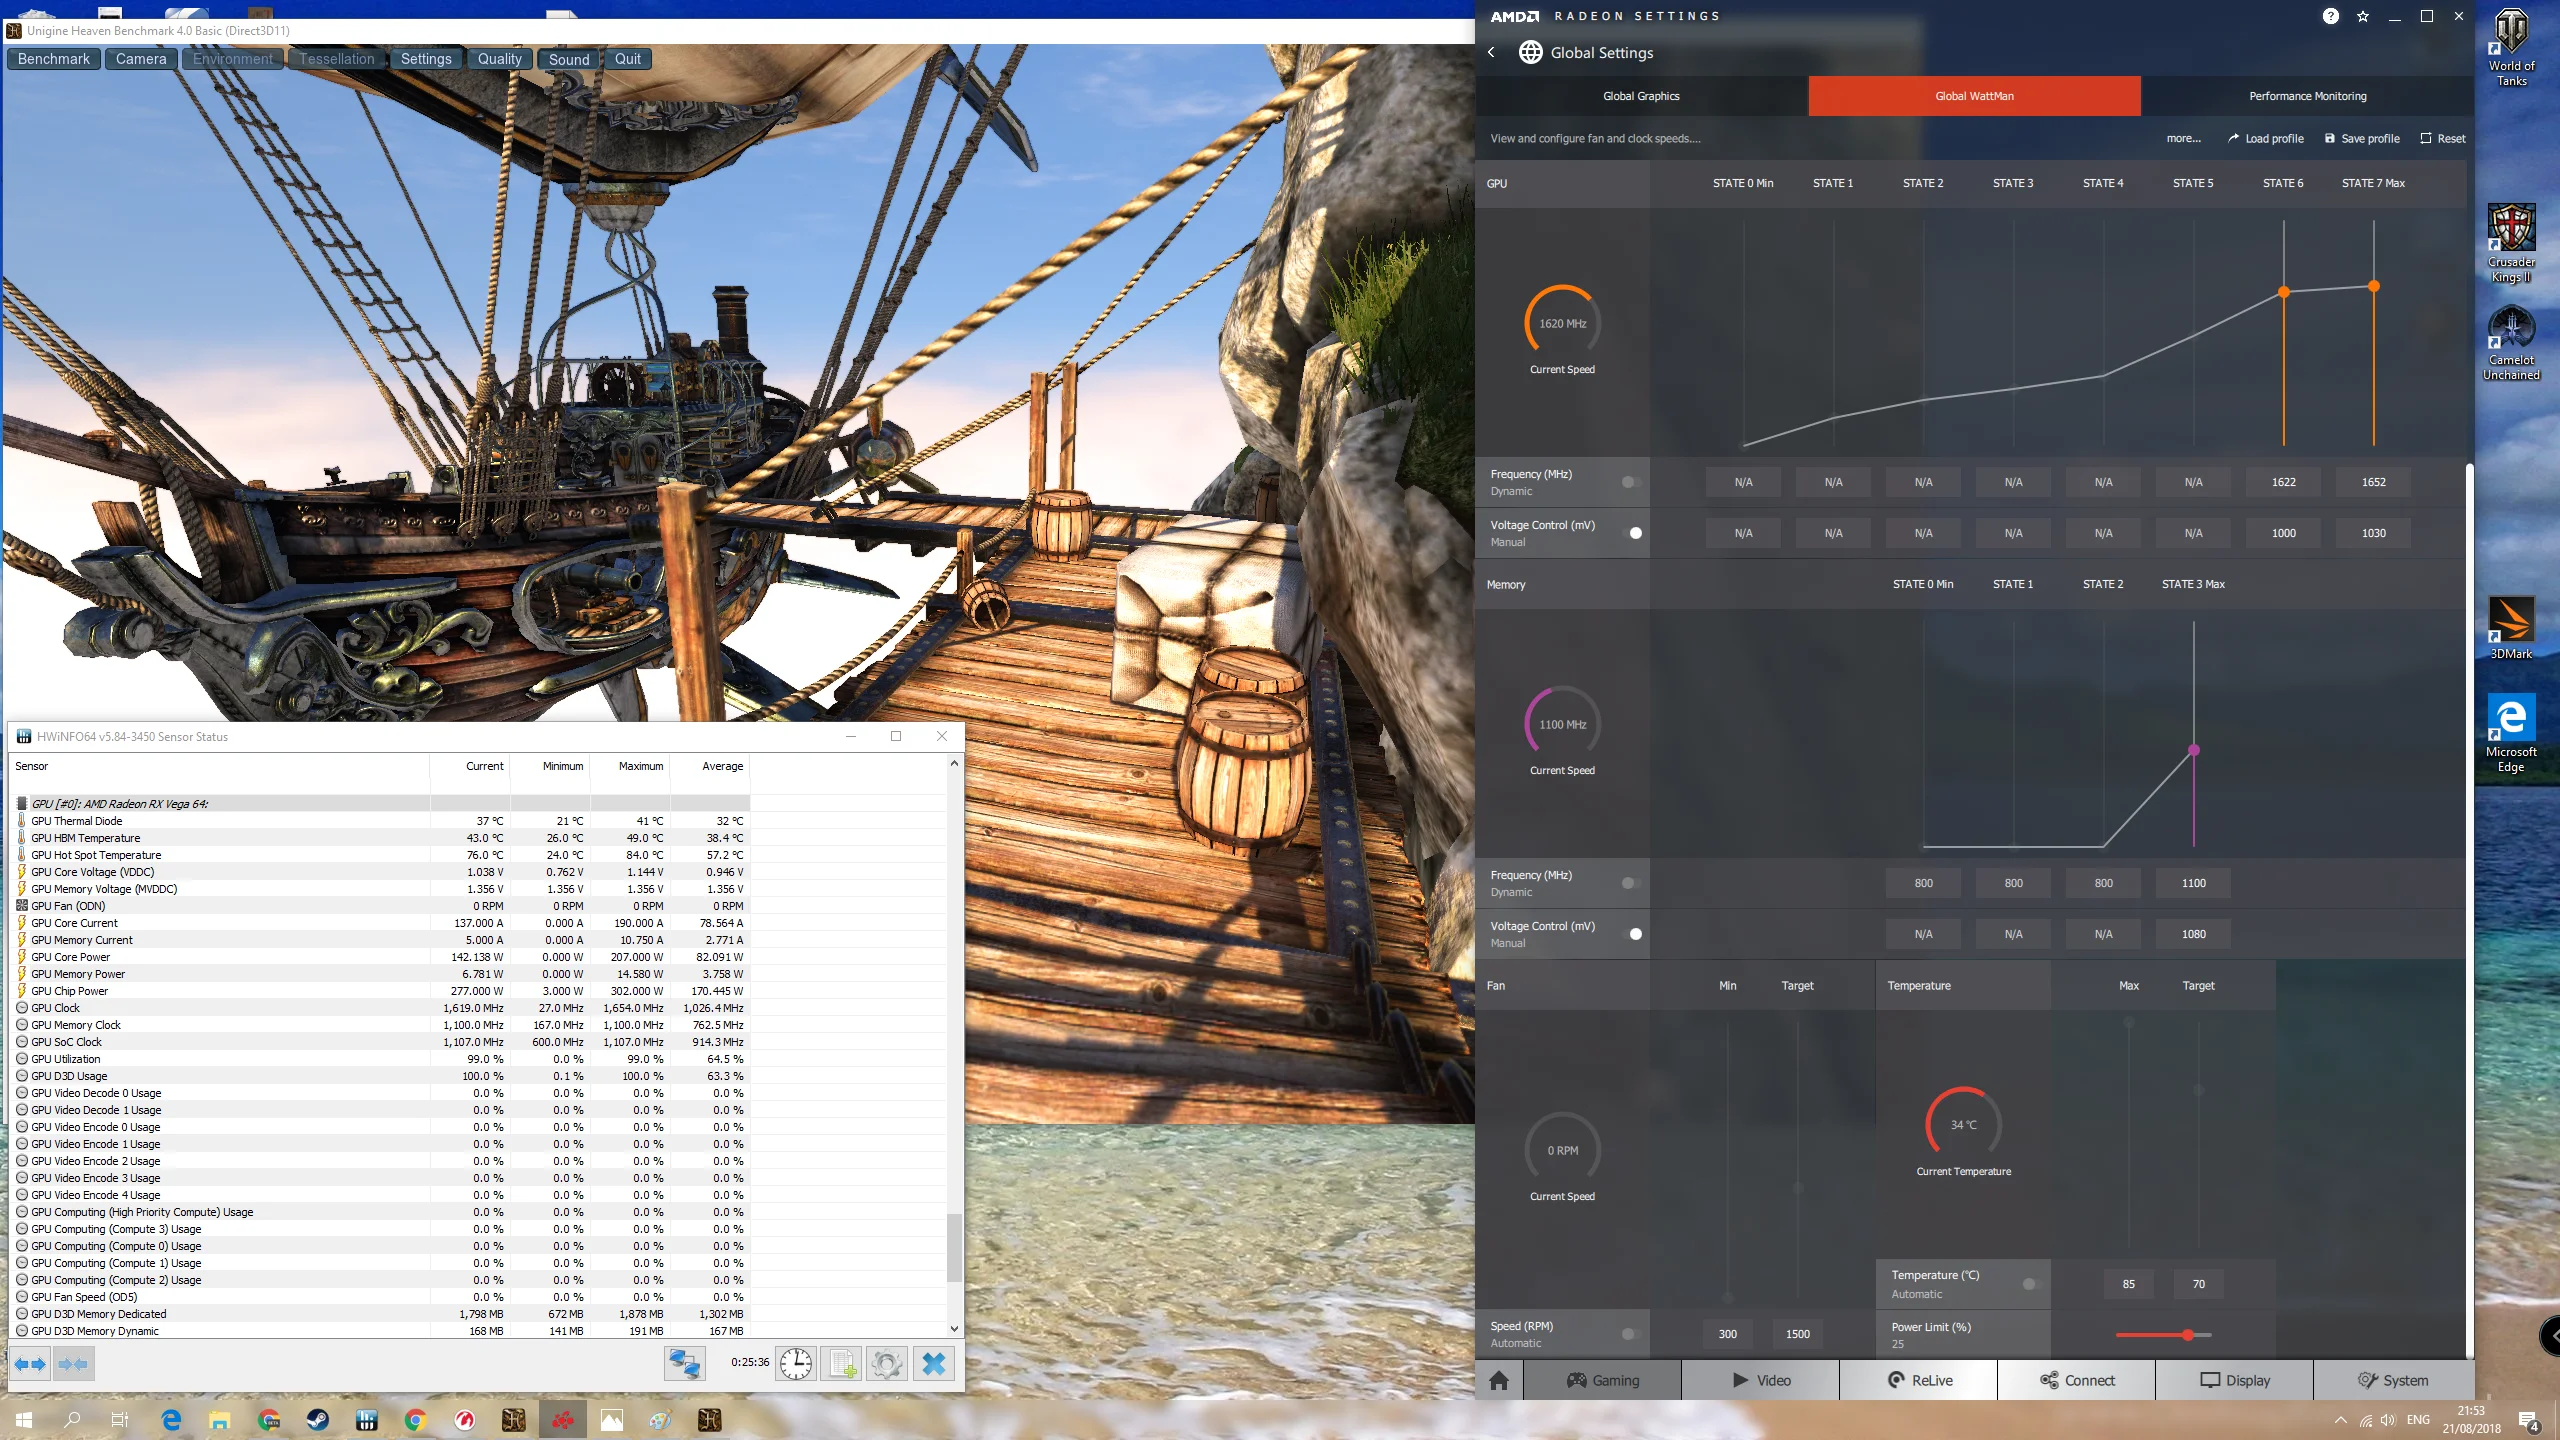Screen dimensions: 2560x1440
Task: Click the GPU State 7 Max curve point
Action: point(2374,286)
